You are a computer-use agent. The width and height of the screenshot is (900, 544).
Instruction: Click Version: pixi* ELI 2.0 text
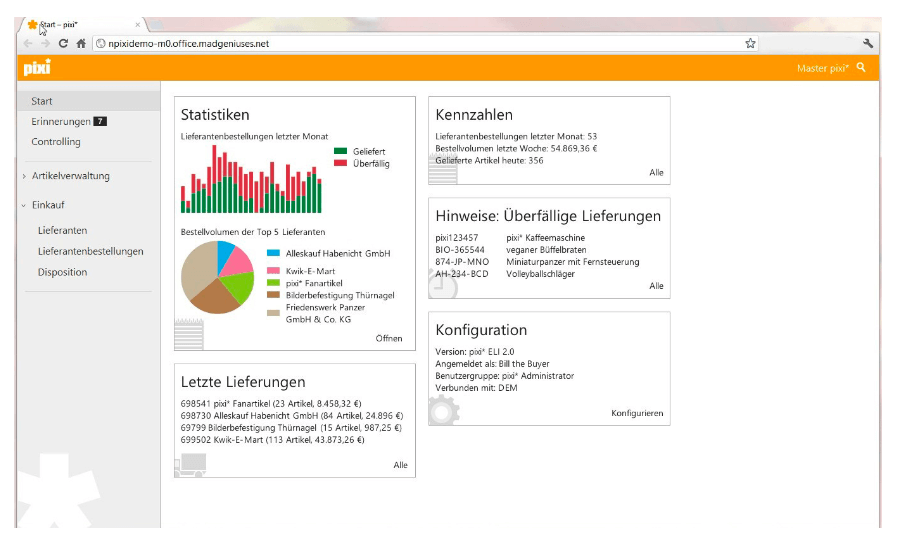click(475, 352)
